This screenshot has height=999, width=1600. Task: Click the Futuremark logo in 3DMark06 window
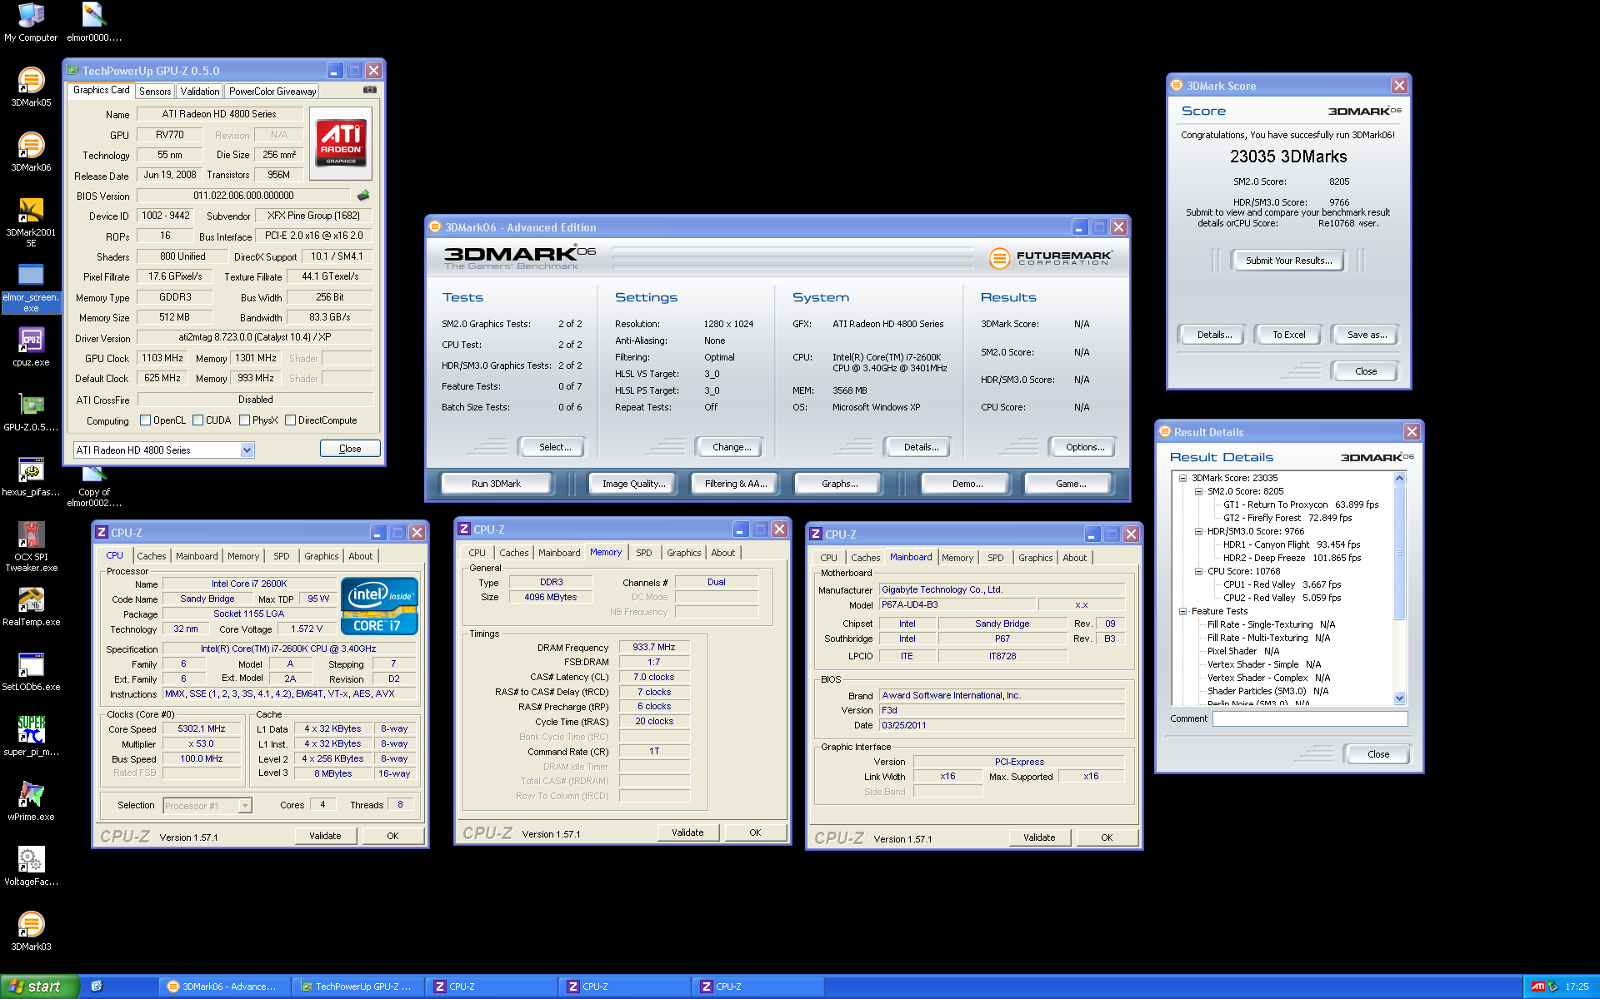coord(1050,258)
